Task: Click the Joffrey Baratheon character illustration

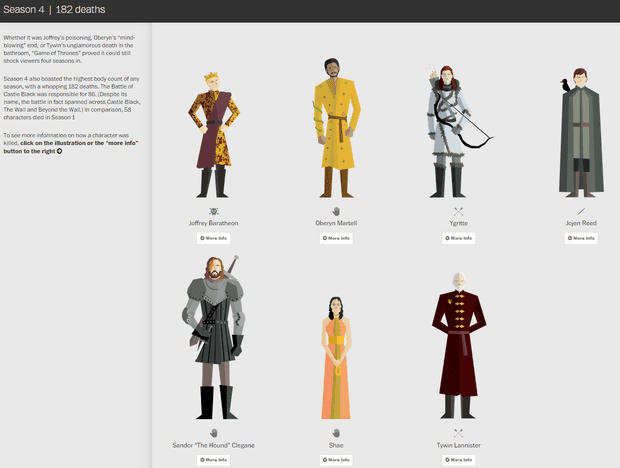Action: tap(213, 130)
